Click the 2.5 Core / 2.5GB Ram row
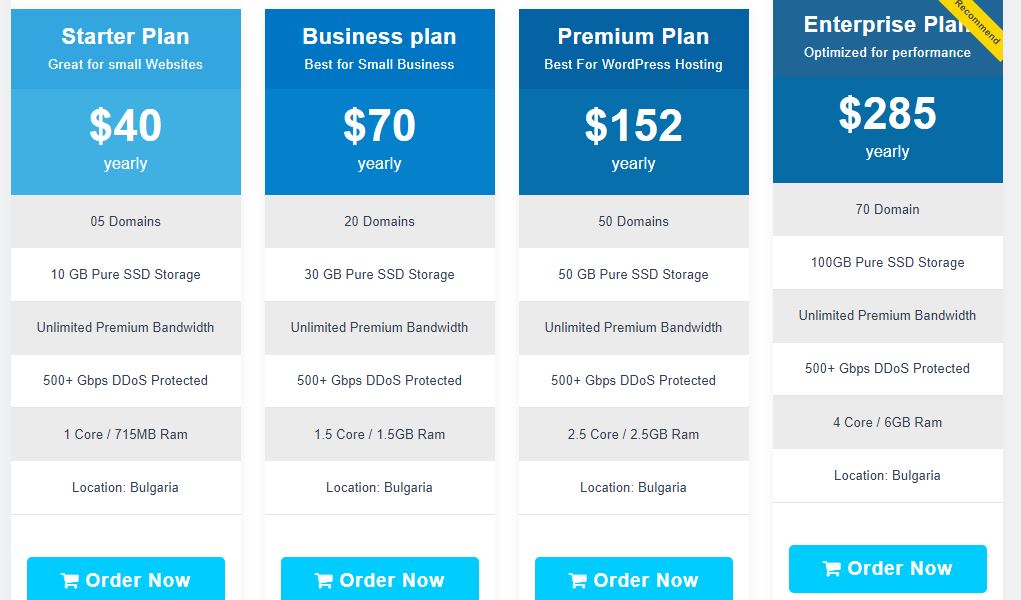This screenshot has height=600, width=1021. click(634, 435)
